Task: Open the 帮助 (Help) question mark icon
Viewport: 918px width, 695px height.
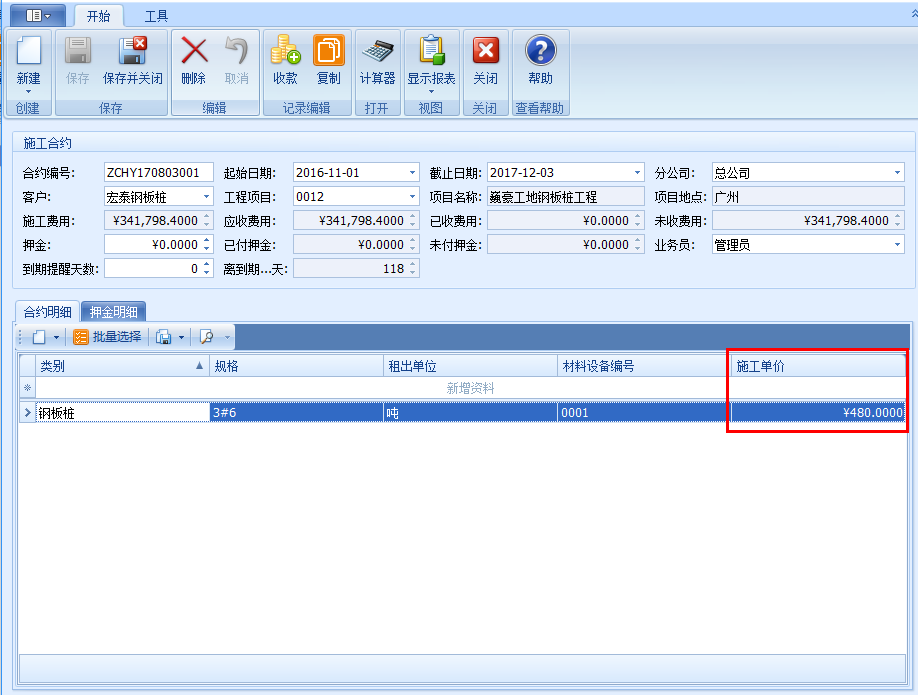Action: coord(540,50)
